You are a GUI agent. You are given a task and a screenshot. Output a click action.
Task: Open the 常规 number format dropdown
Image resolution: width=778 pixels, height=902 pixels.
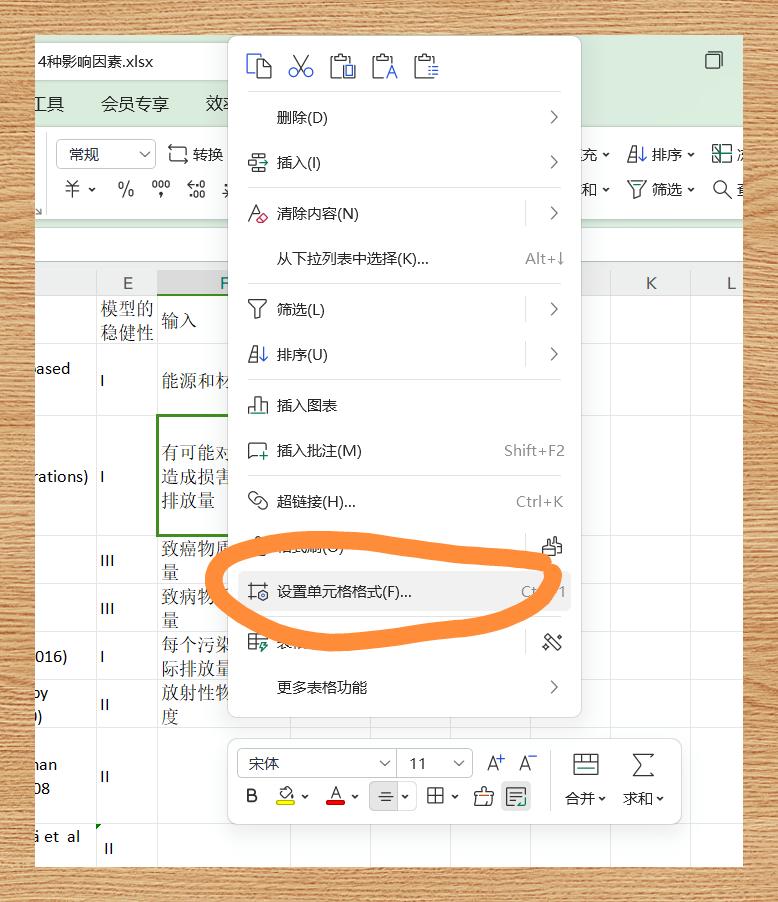coord(106,154)
